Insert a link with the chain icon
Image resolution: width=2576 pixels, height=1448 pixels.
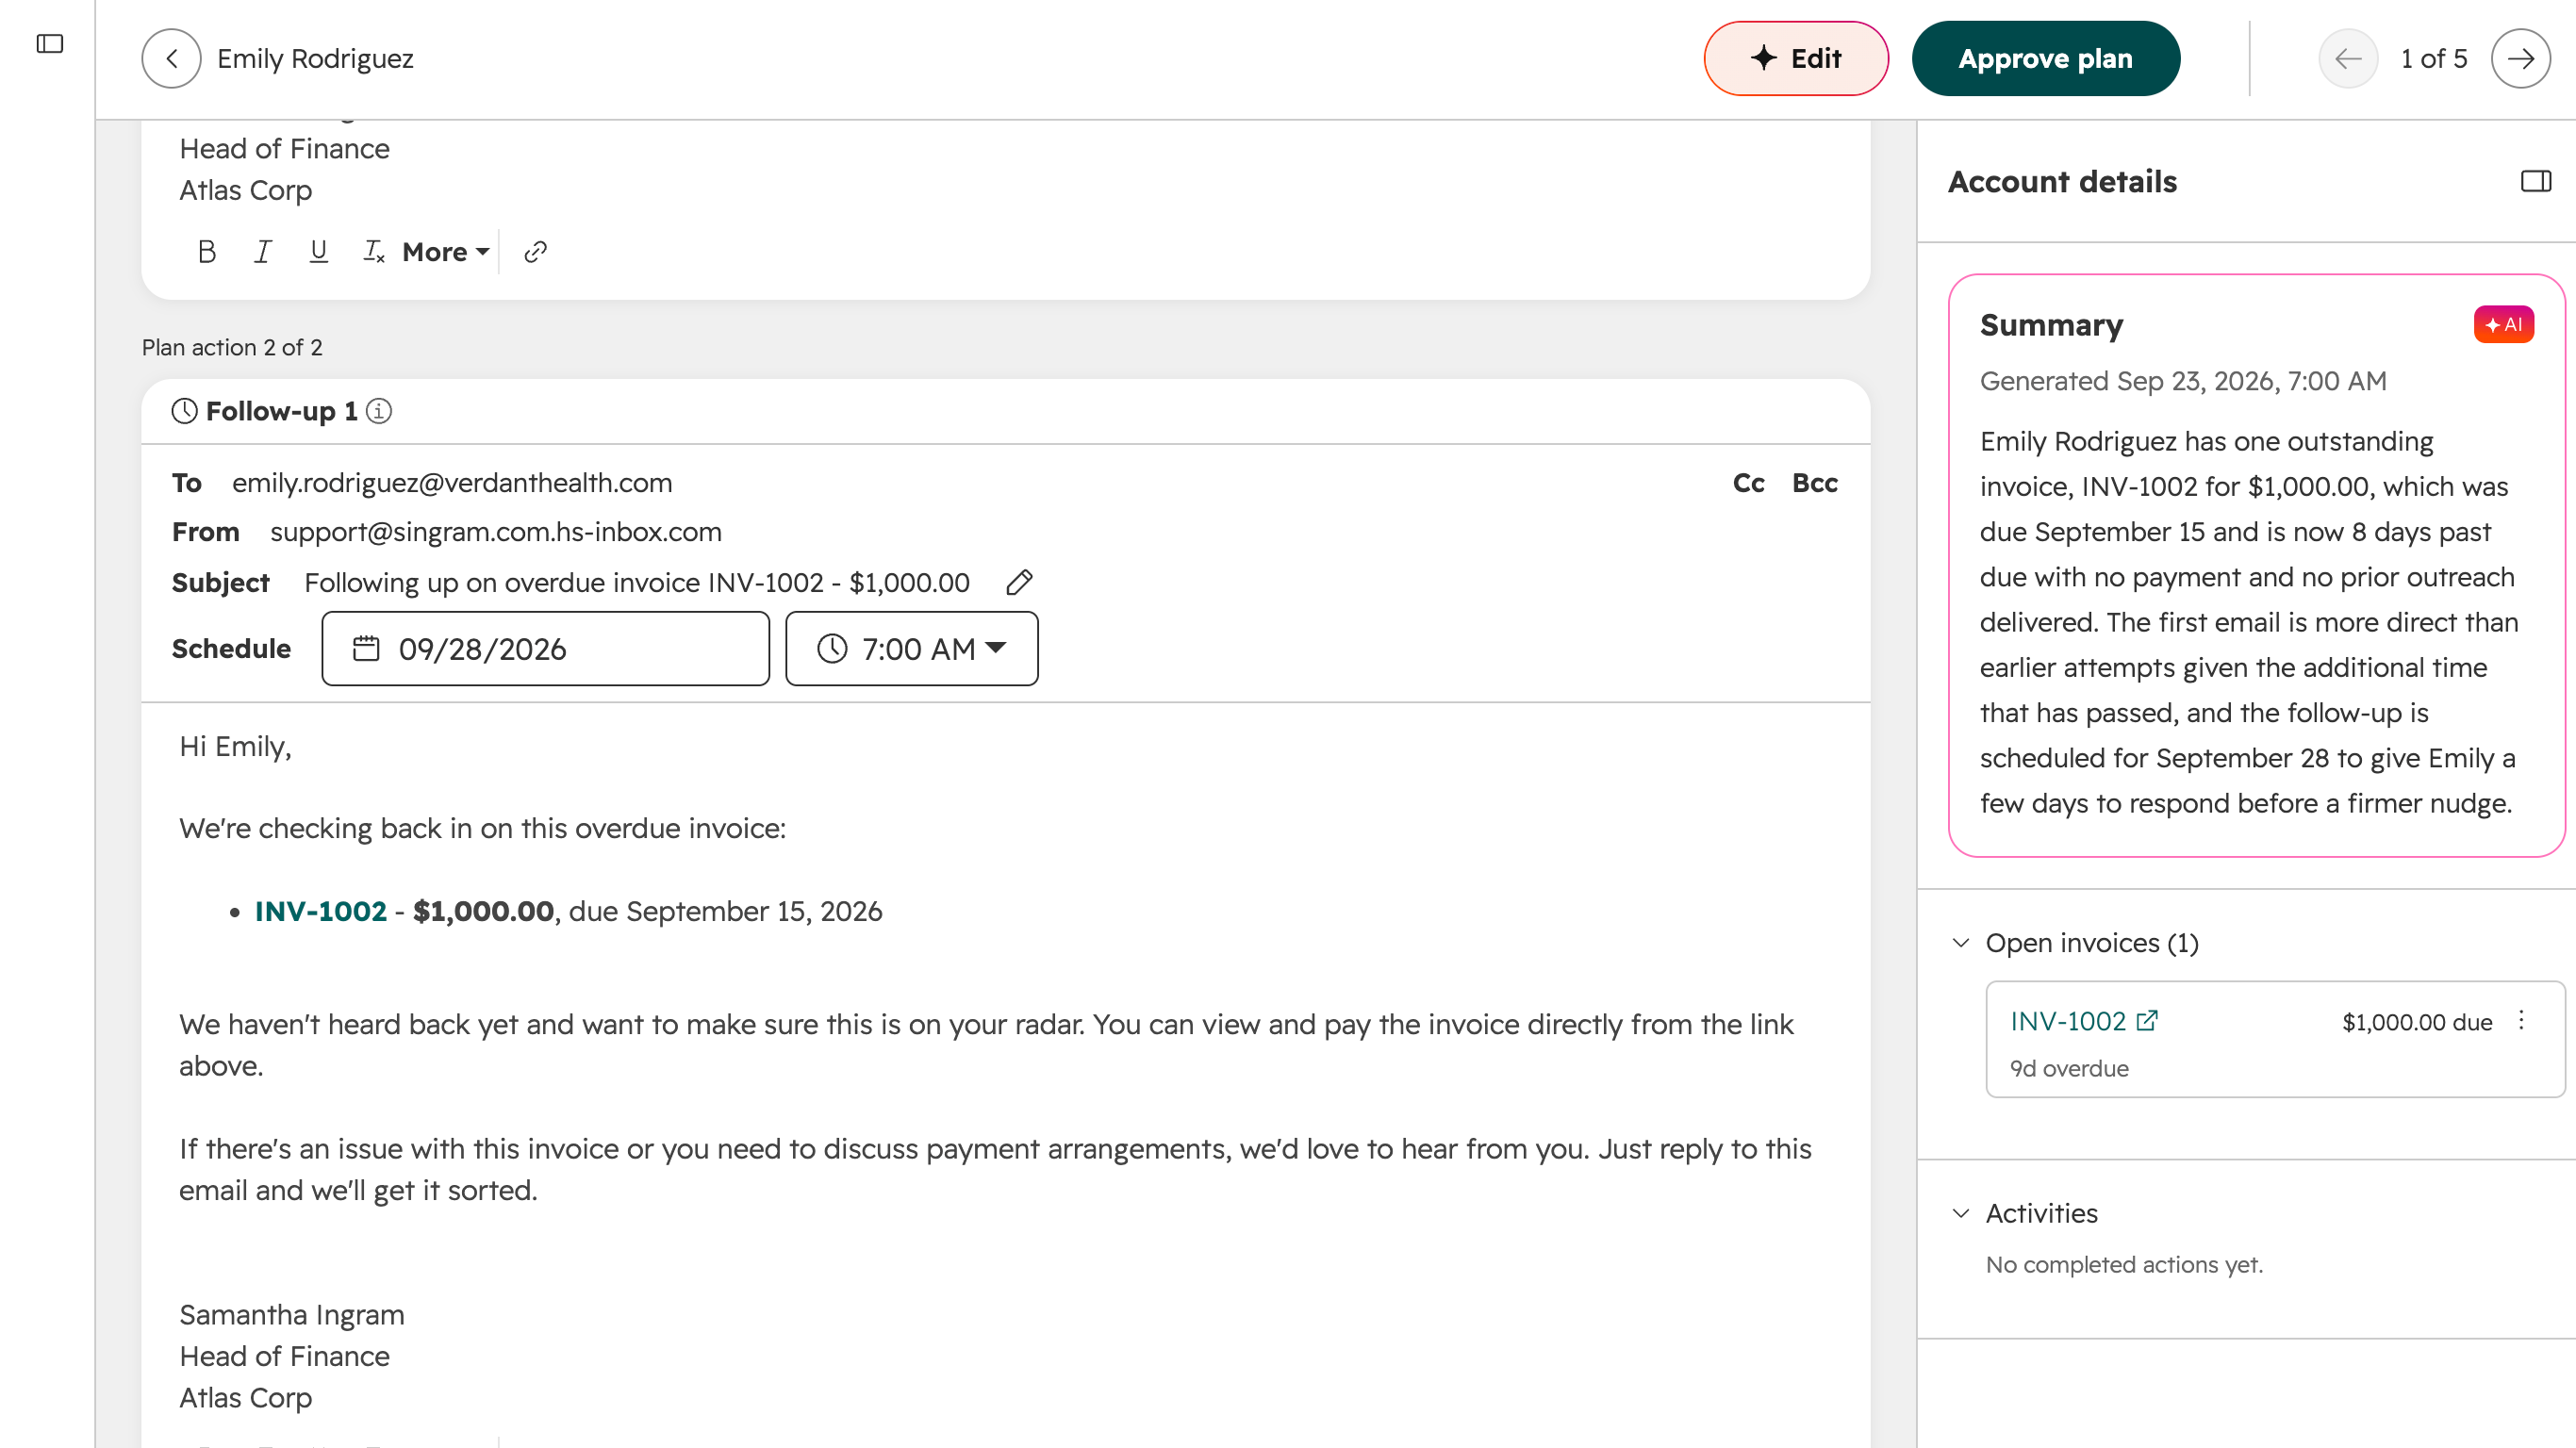point(535,251)
